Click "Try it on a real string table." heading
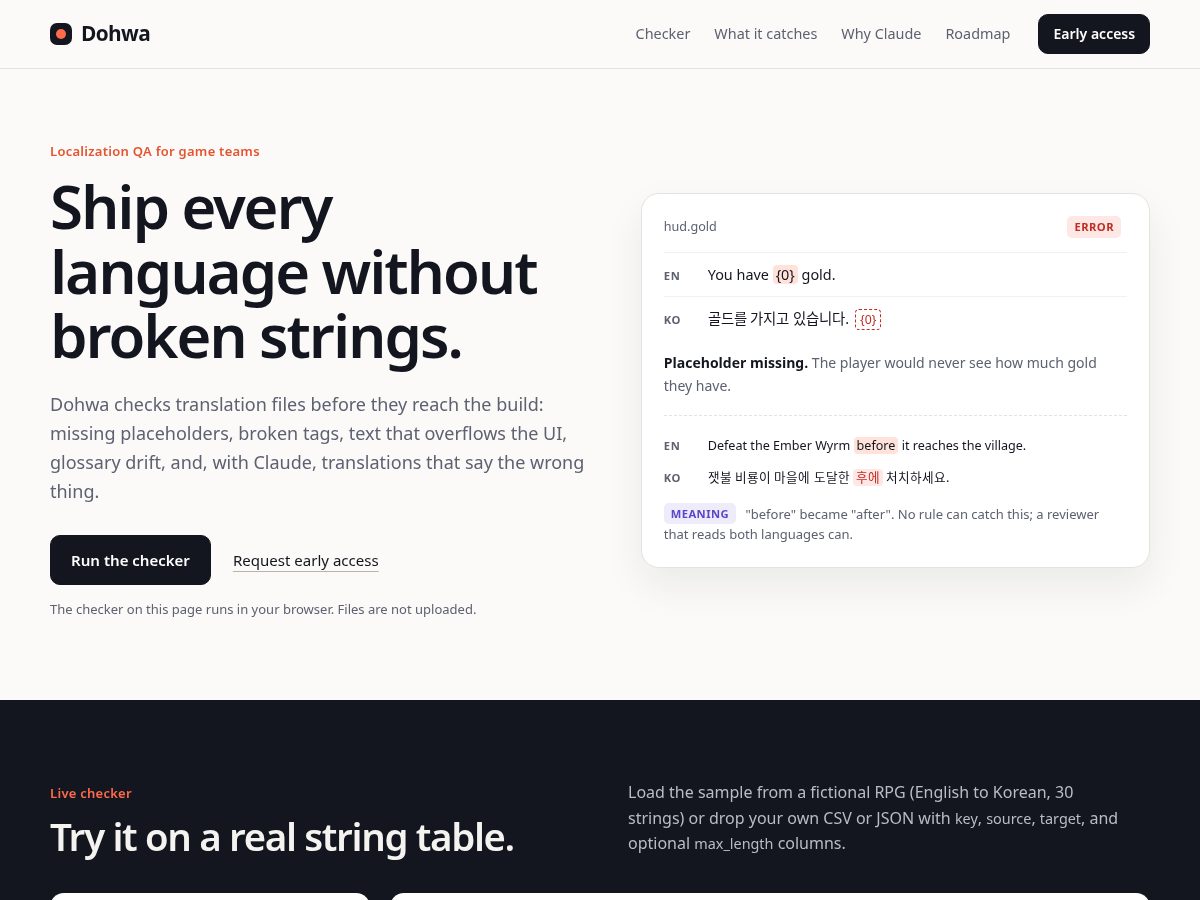Image resolution: width=1200 pixels, height=900 pixels. coord(282,838)
